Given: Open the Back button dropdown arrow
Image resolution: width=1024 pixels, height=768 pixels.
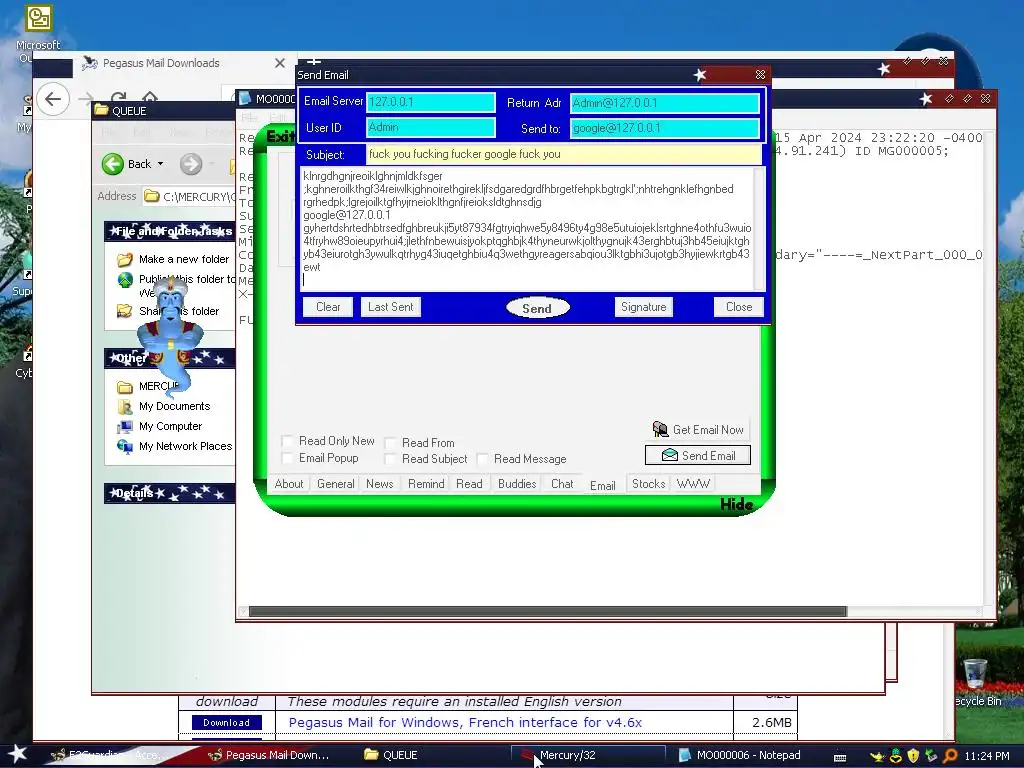Looking at the screenshot, I should click(x=160, y=164).
